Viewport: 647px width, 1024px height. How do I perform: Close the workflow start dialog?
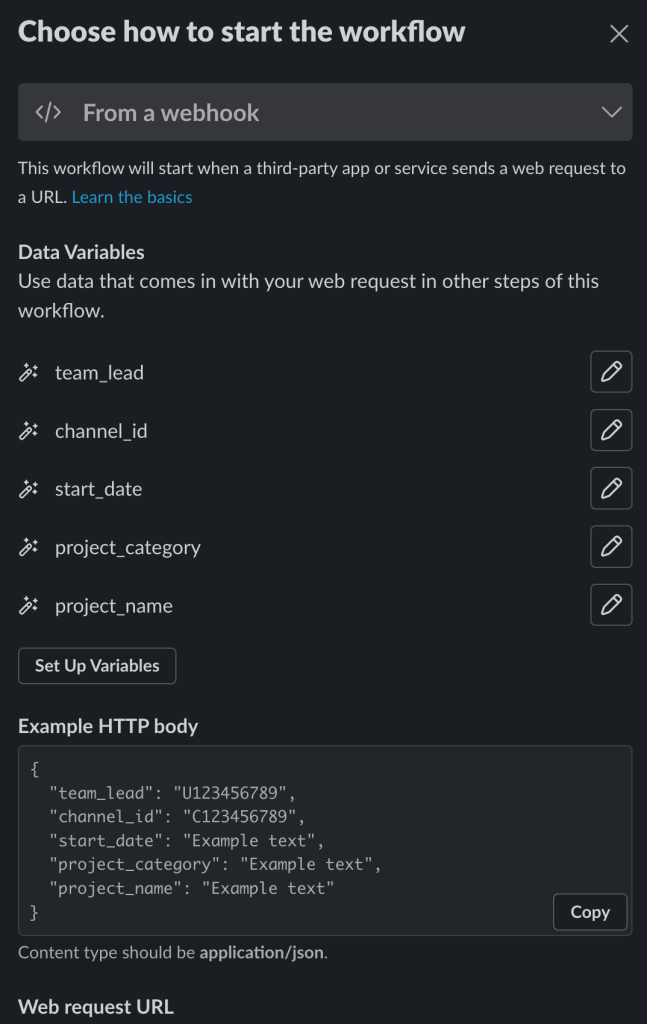618,33
